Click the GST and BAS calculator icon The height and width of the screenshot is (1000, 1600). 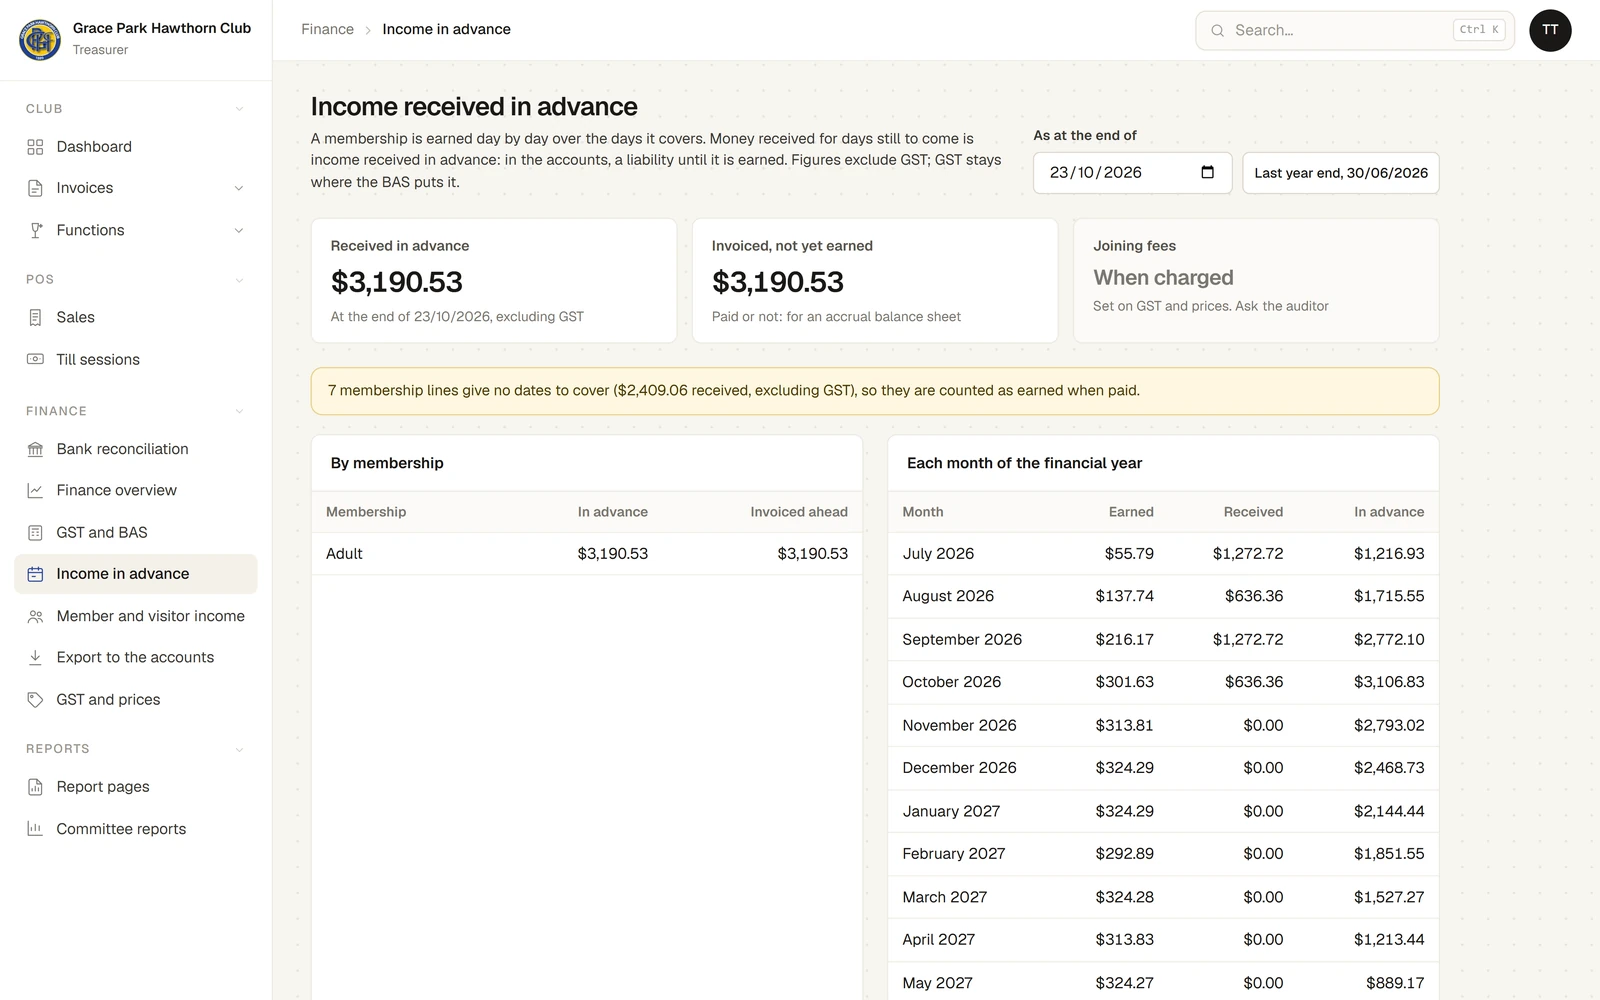35,532
